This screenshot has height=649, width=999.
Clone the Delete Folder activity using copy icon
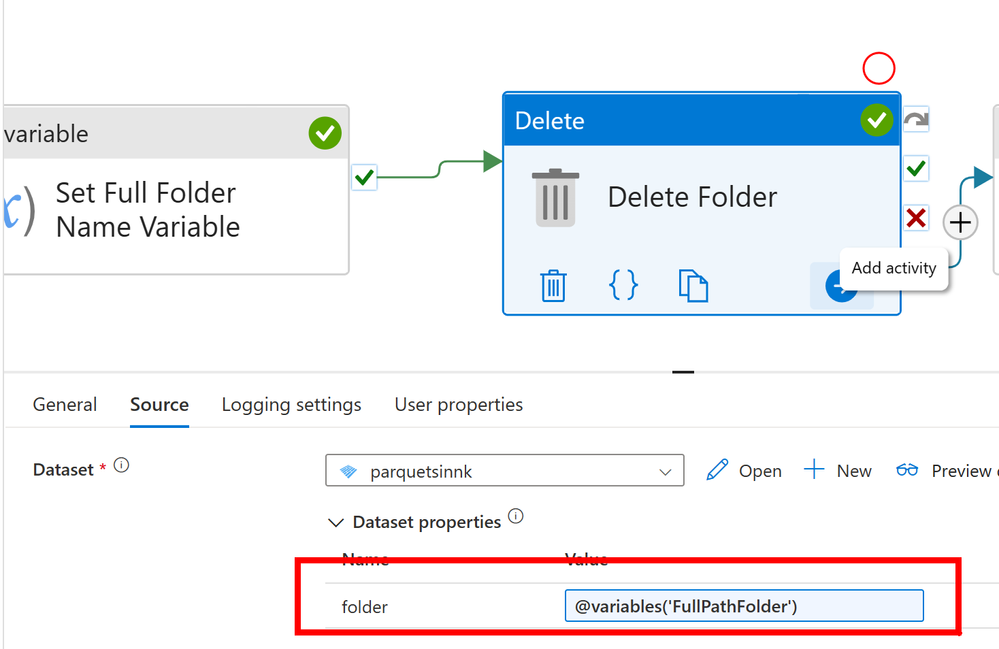(x=693, y=285)
